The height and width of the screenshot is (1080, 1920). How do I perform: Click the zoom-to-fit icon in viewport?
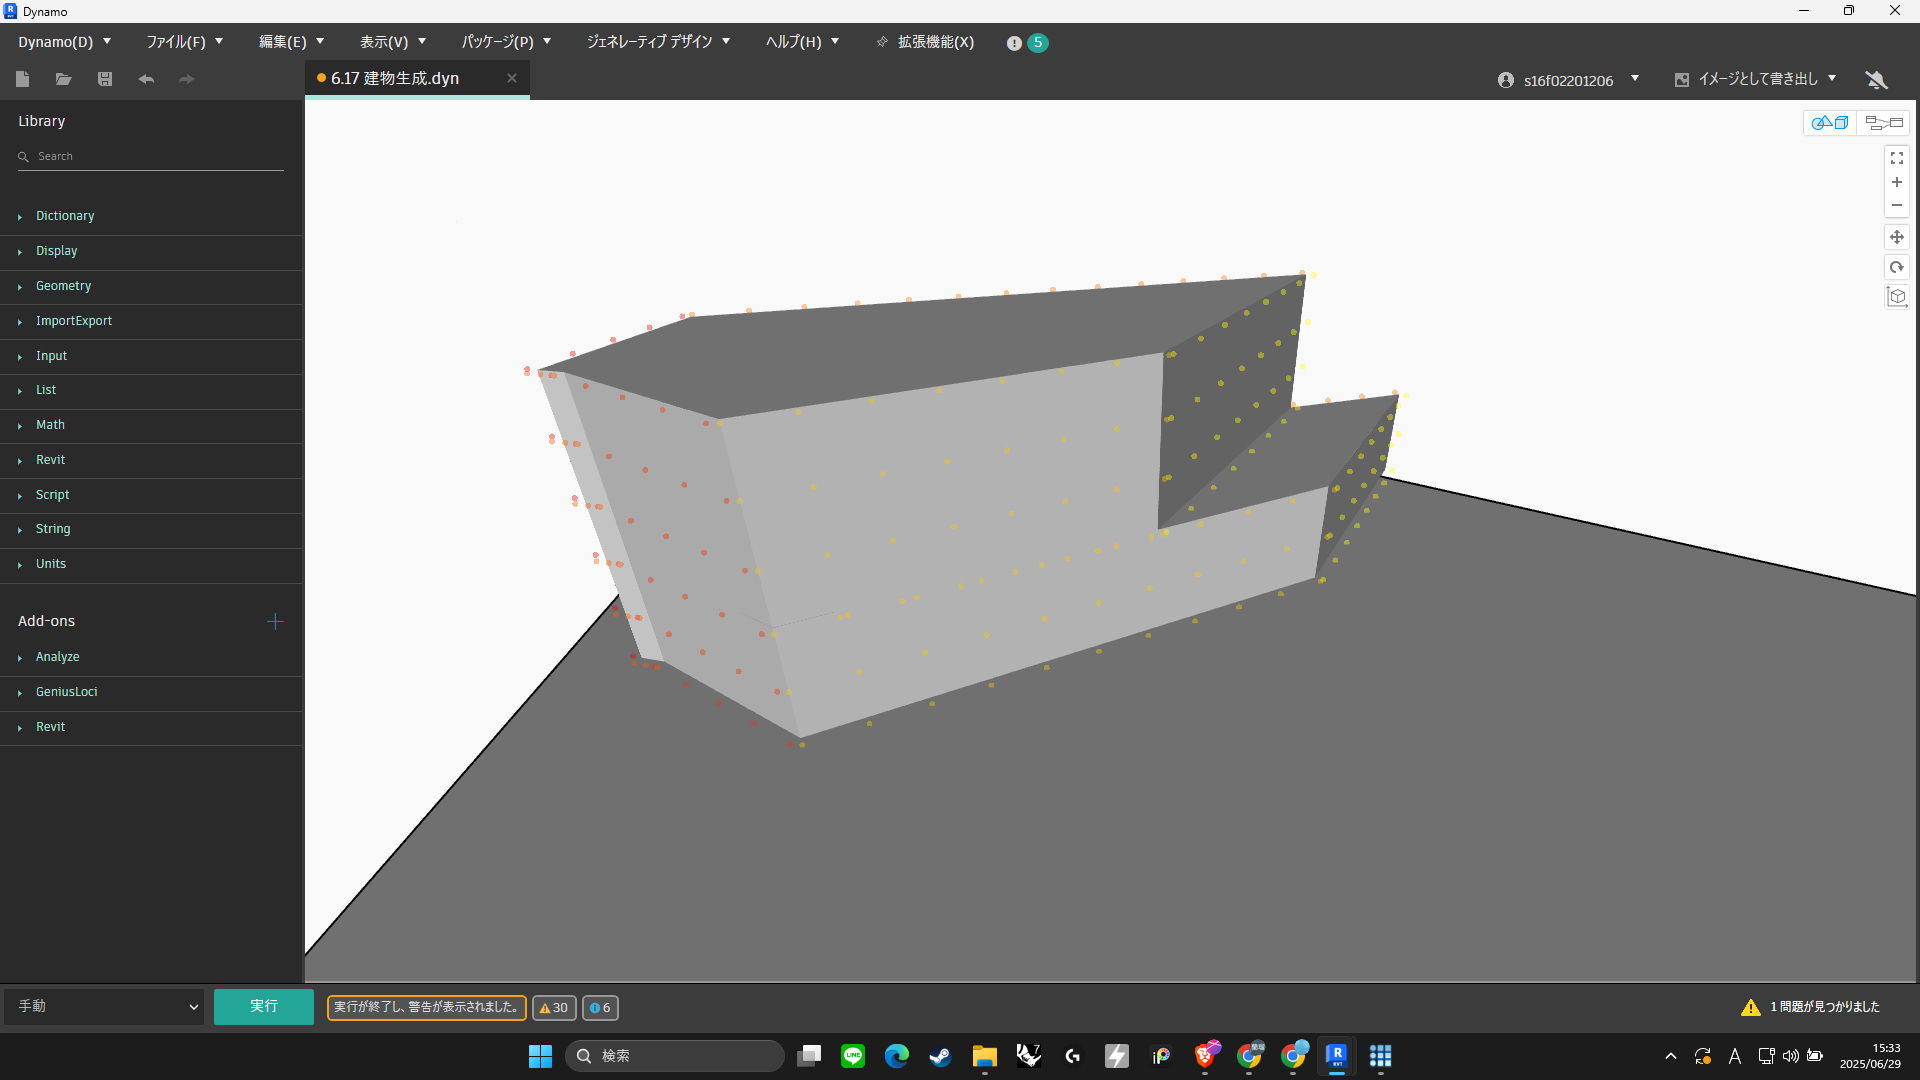[1896, 159]
